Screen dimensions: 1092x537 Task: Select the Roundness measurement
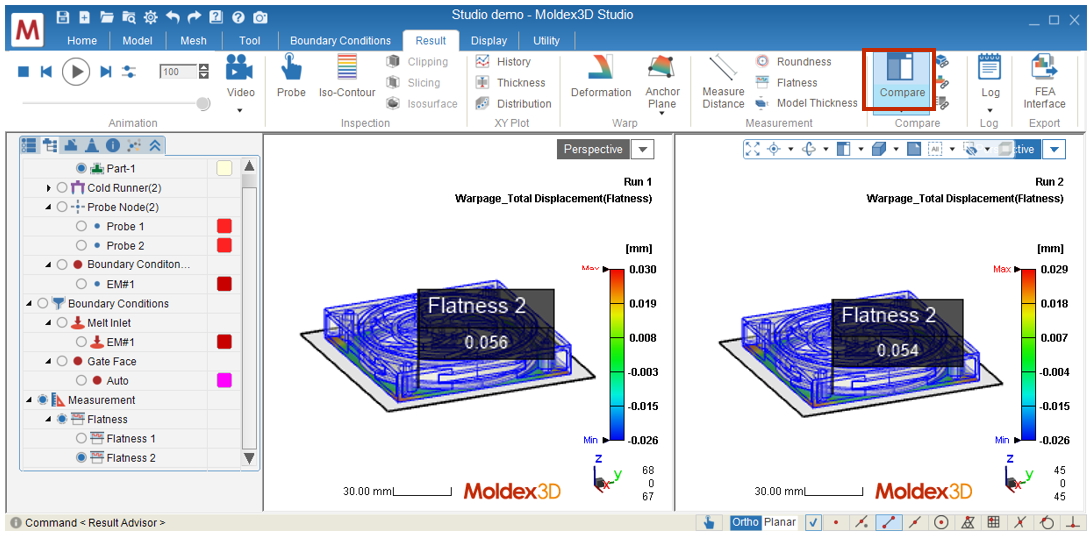pyautogui.click(x=794, y=61)
